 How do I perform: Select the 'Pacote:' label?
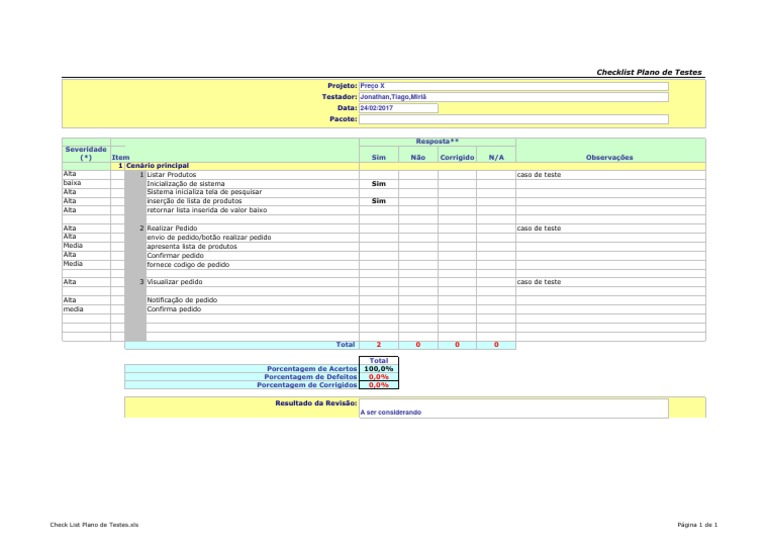(343, 119)
